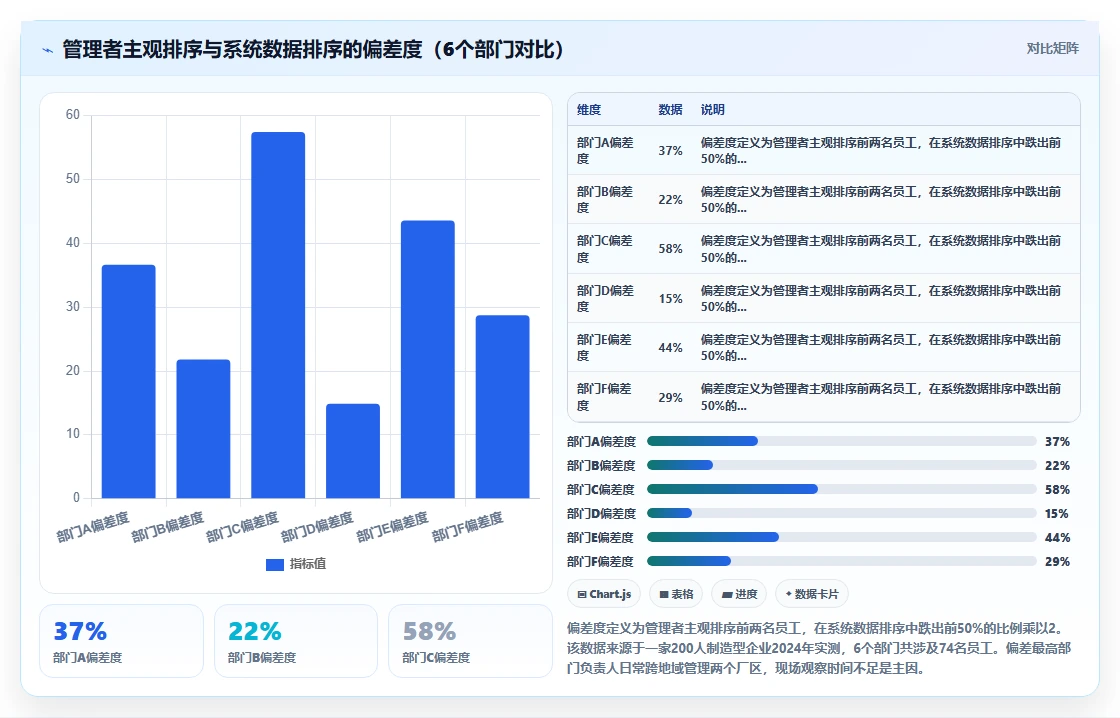Open the 37% 部门A偏差度 data card
Viewport: 1120px width, 718px height.
click(121, 641)
